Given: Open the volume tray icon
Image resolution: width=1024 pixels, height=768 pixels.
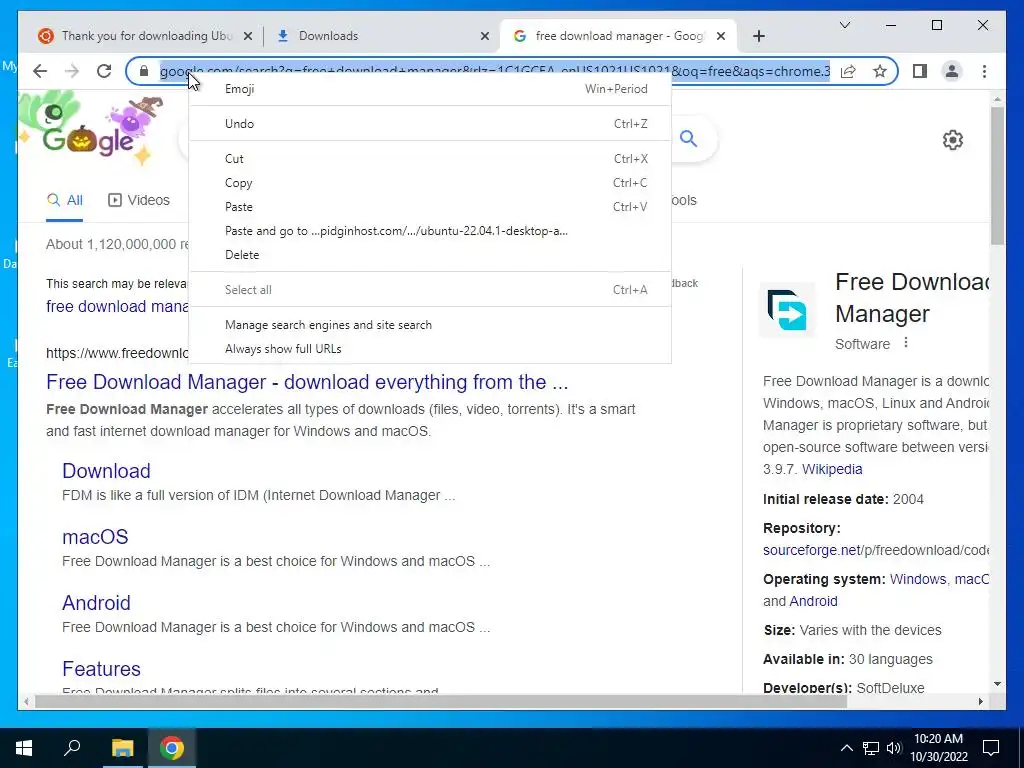Looking at the screenshot, I should click(x=894, y=748).
